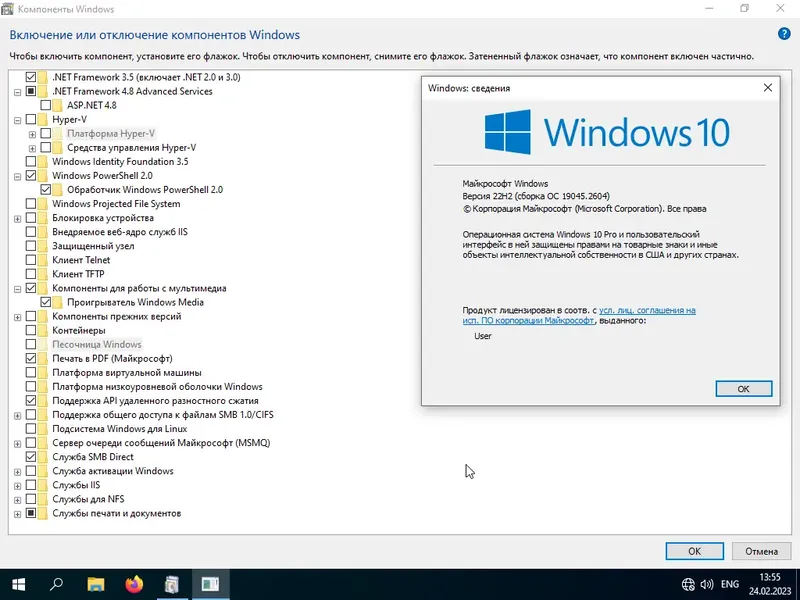The image size is (800, 600).
Task: Select Обработчик Windows PowerShell 2.0 text
Action: point(145,190)
